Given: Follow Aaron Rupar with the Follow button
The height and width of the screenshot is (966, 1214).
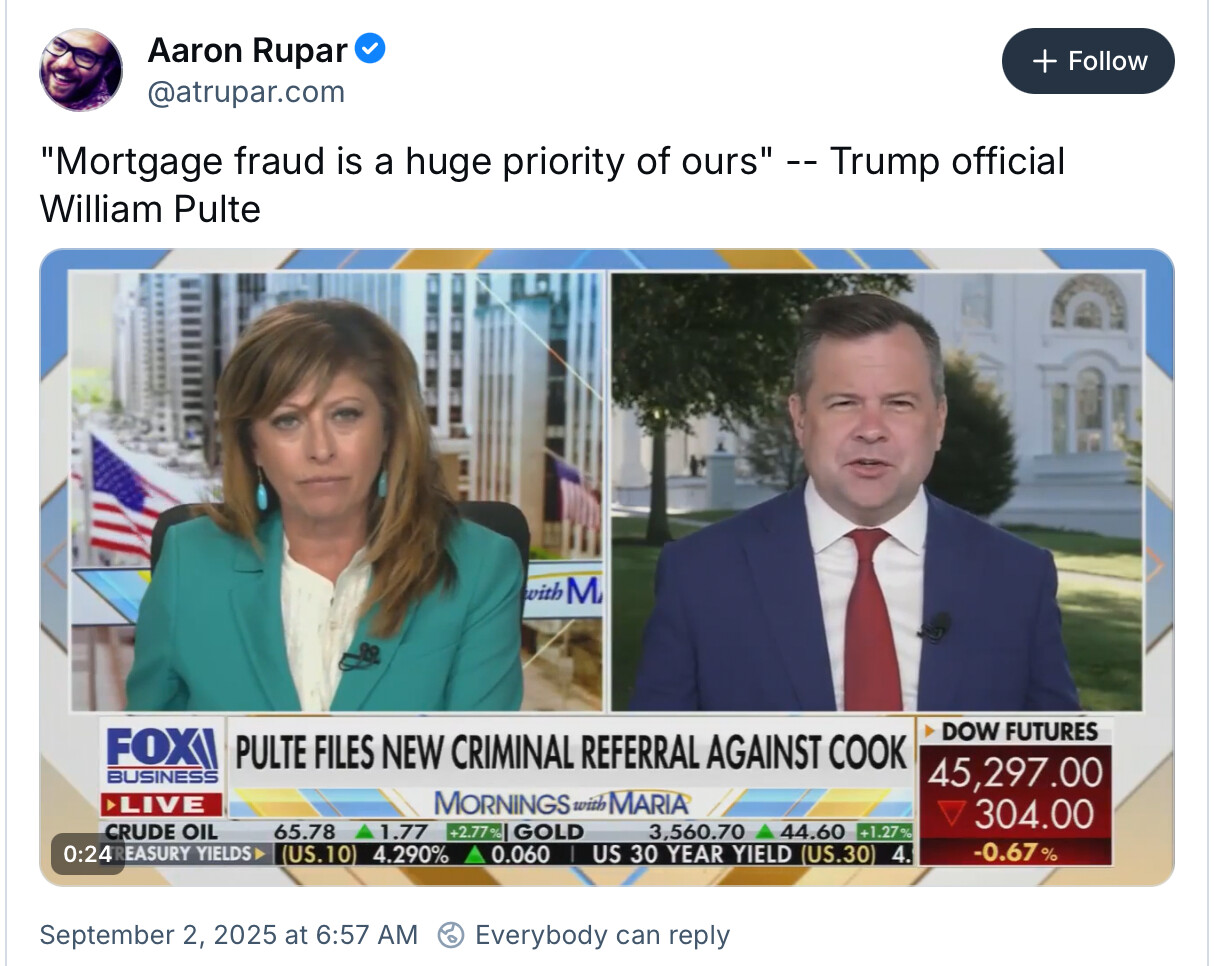Looking at the screenshot, I should point(1088,61).
